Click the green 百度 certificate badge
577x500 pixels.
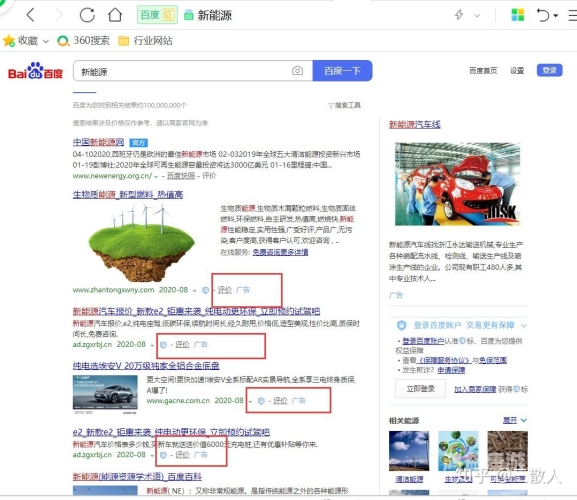157,15
